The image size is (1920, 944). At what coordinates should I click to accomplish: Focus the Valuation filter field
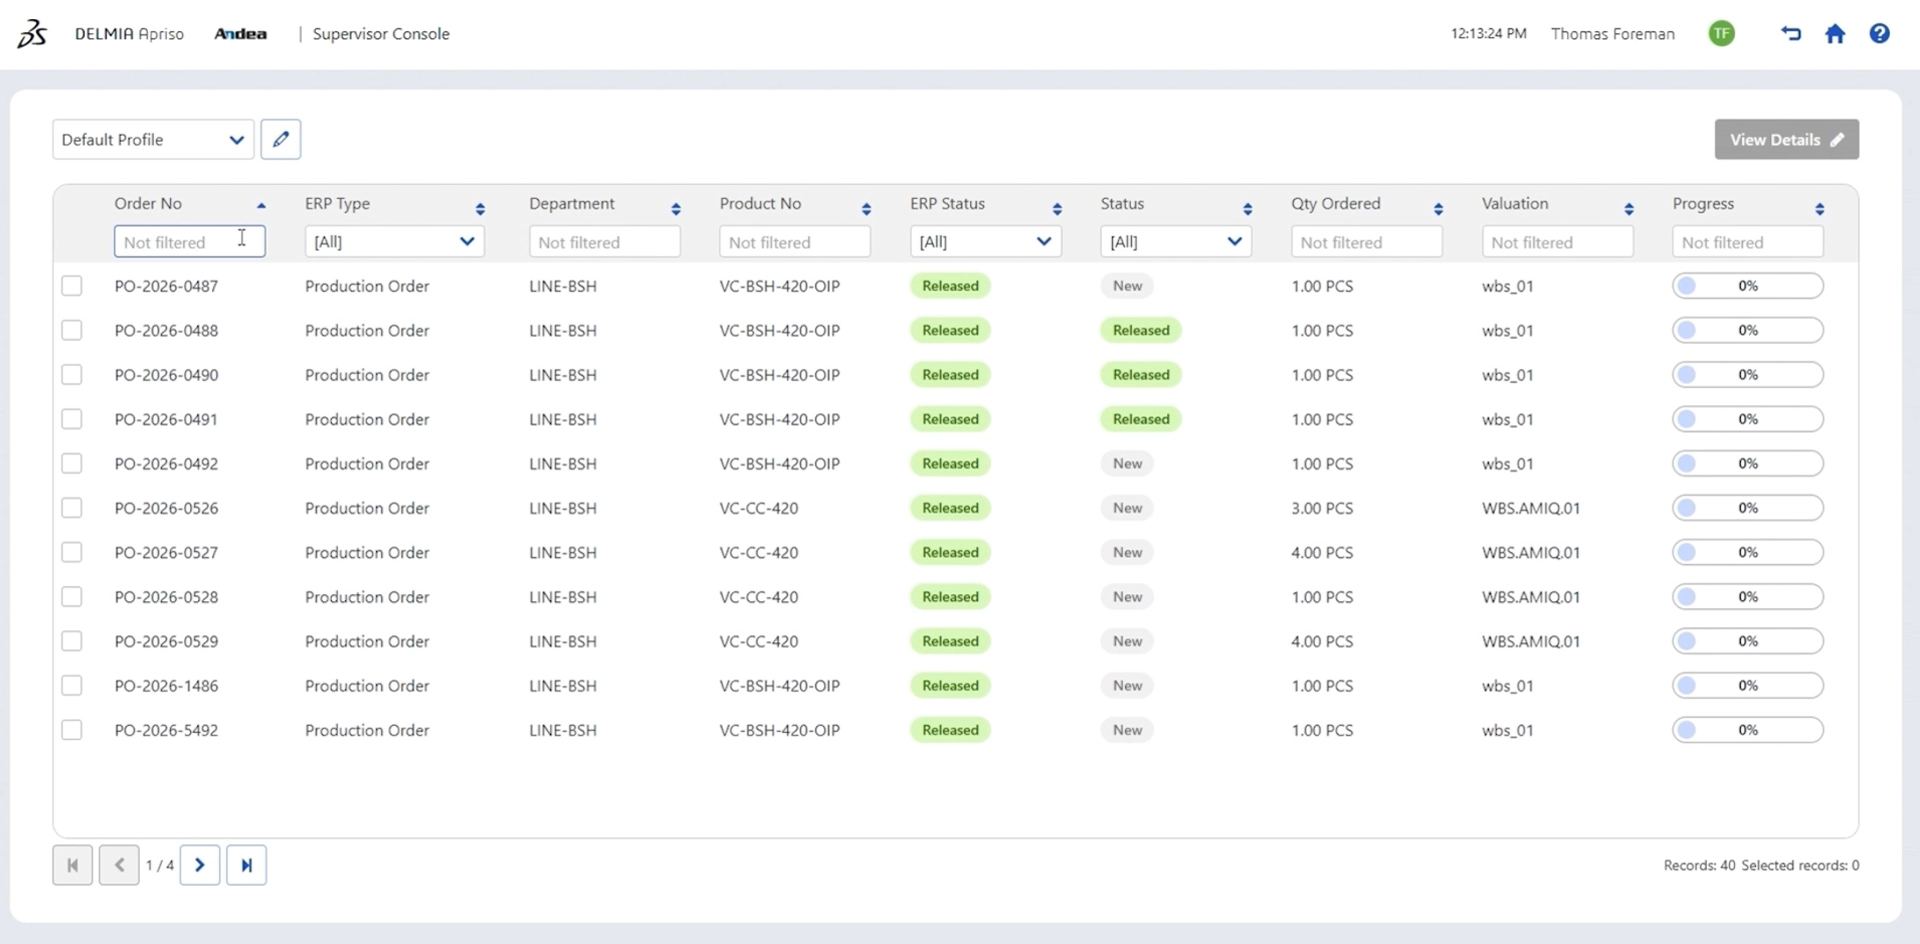(1557, 241)
